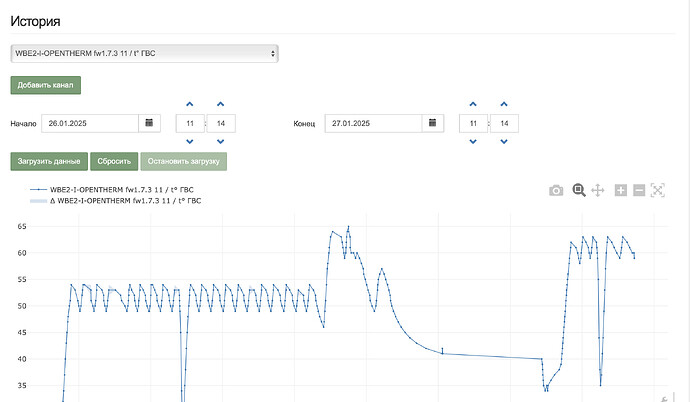
Task: Click the Остановить загрузку button
Action: point(184,161)
